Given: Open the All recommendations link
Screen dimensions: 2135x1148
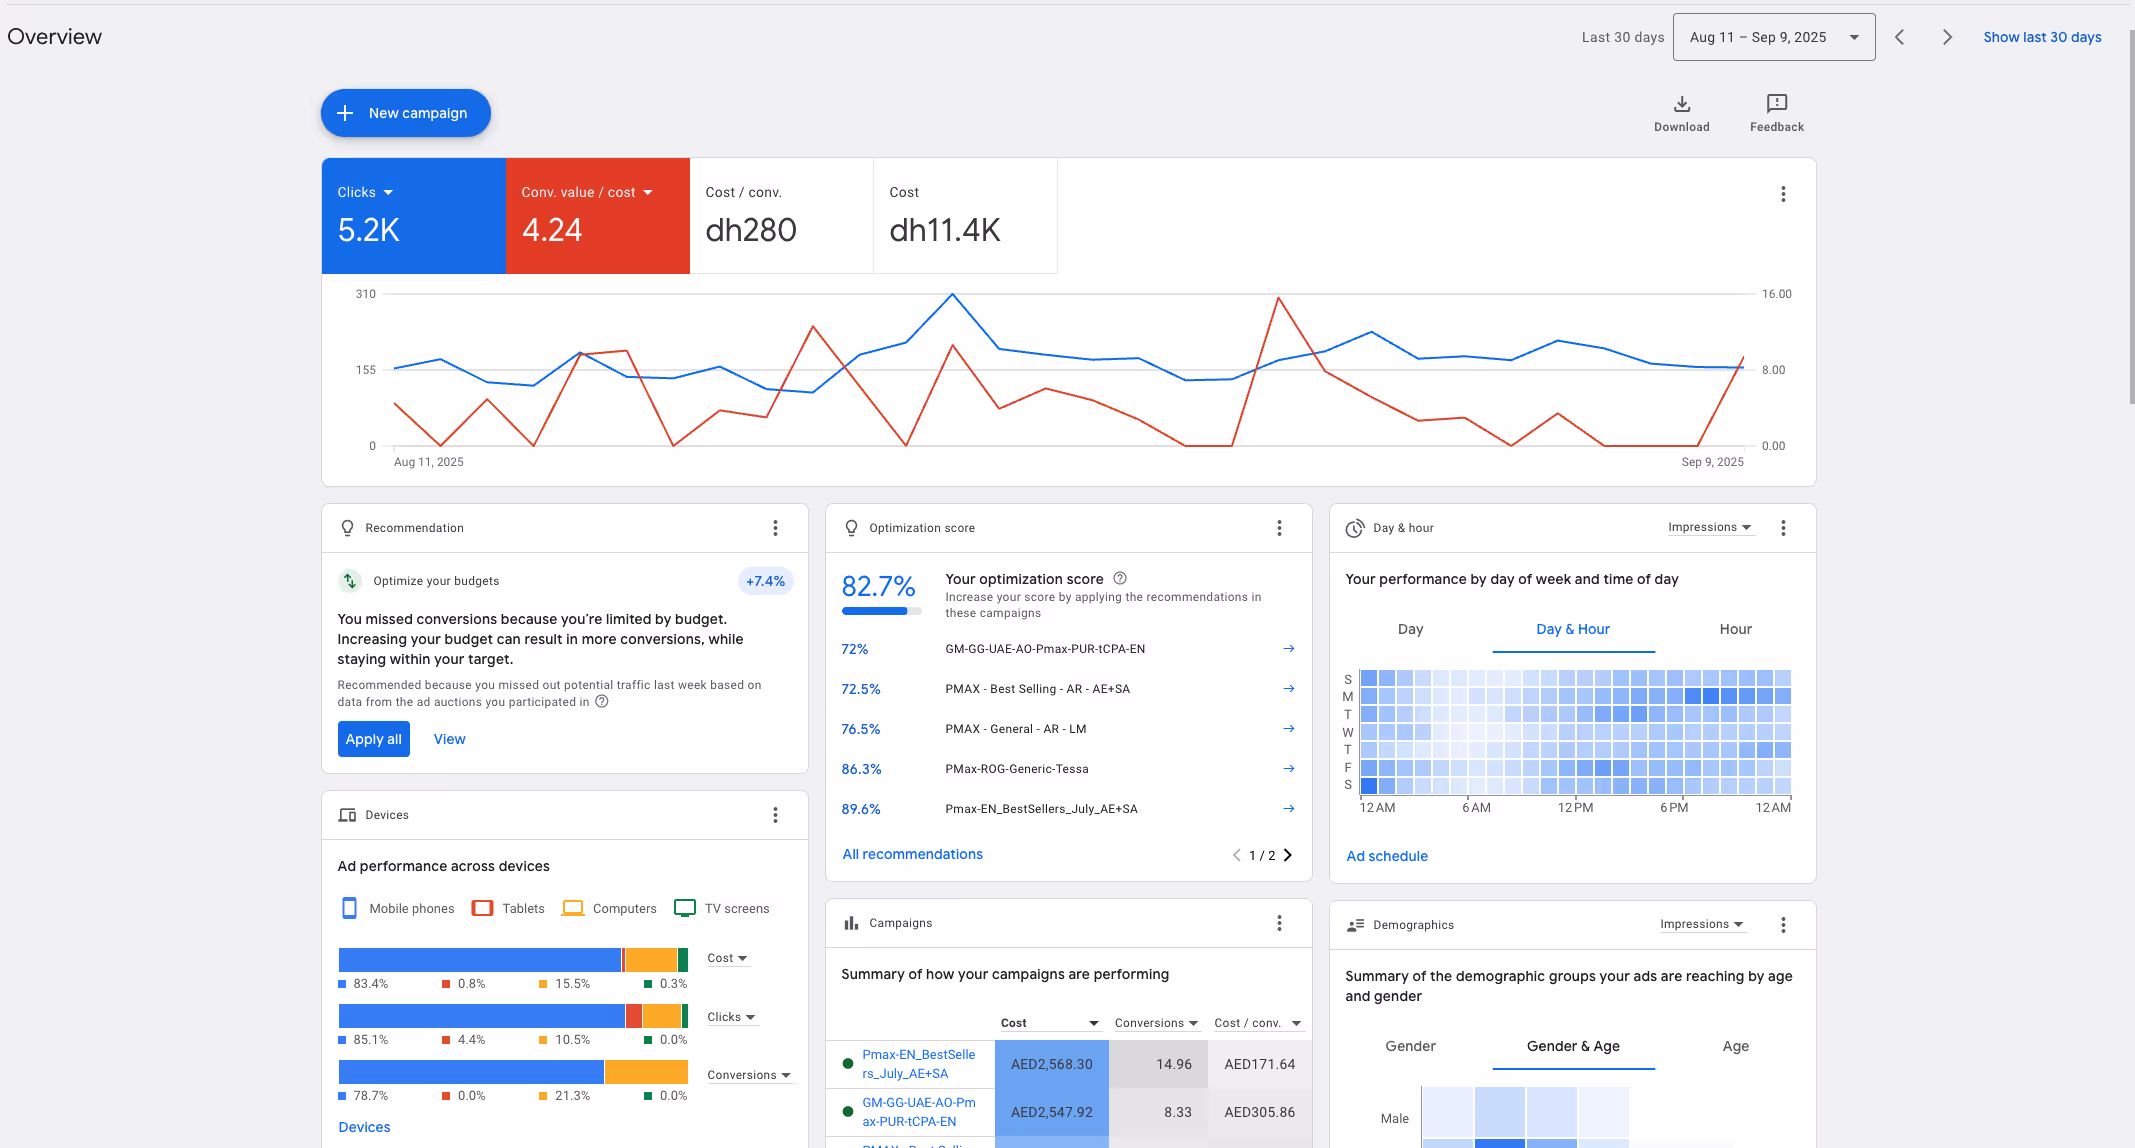Looking at the screenshot, I should coord(912,854).
